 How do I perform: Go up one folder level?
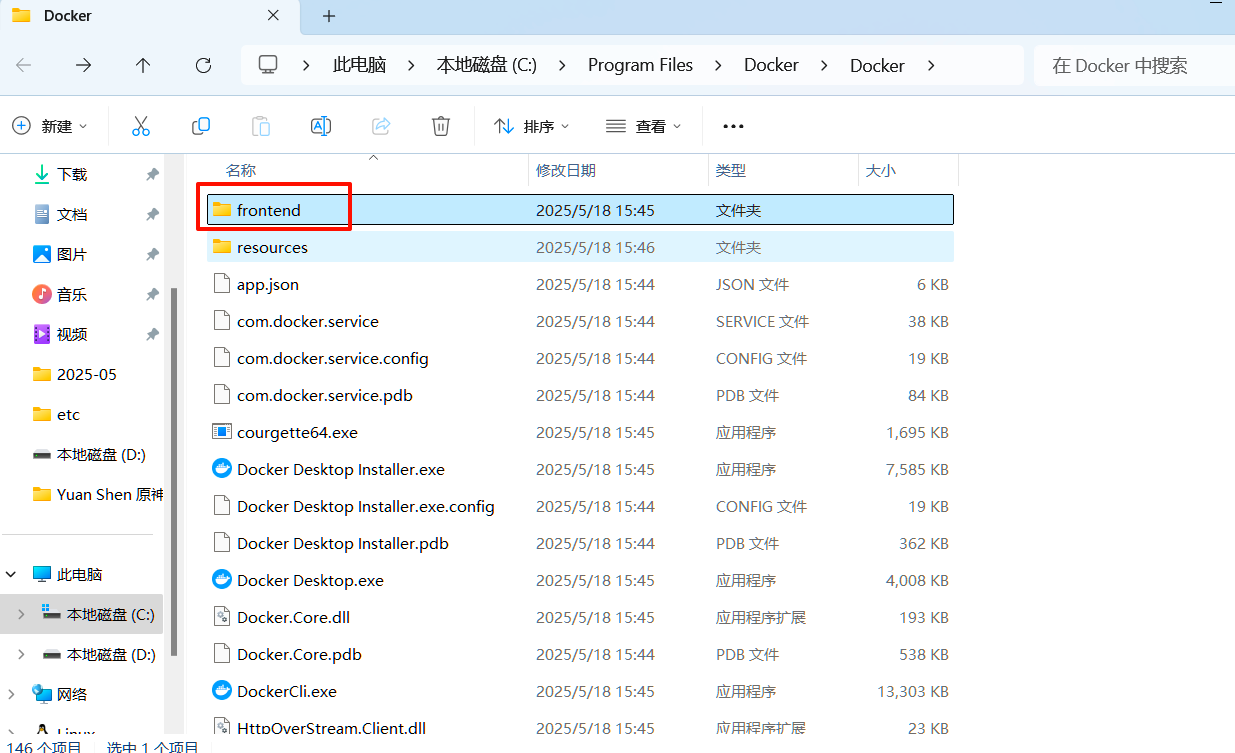point(143,65)
